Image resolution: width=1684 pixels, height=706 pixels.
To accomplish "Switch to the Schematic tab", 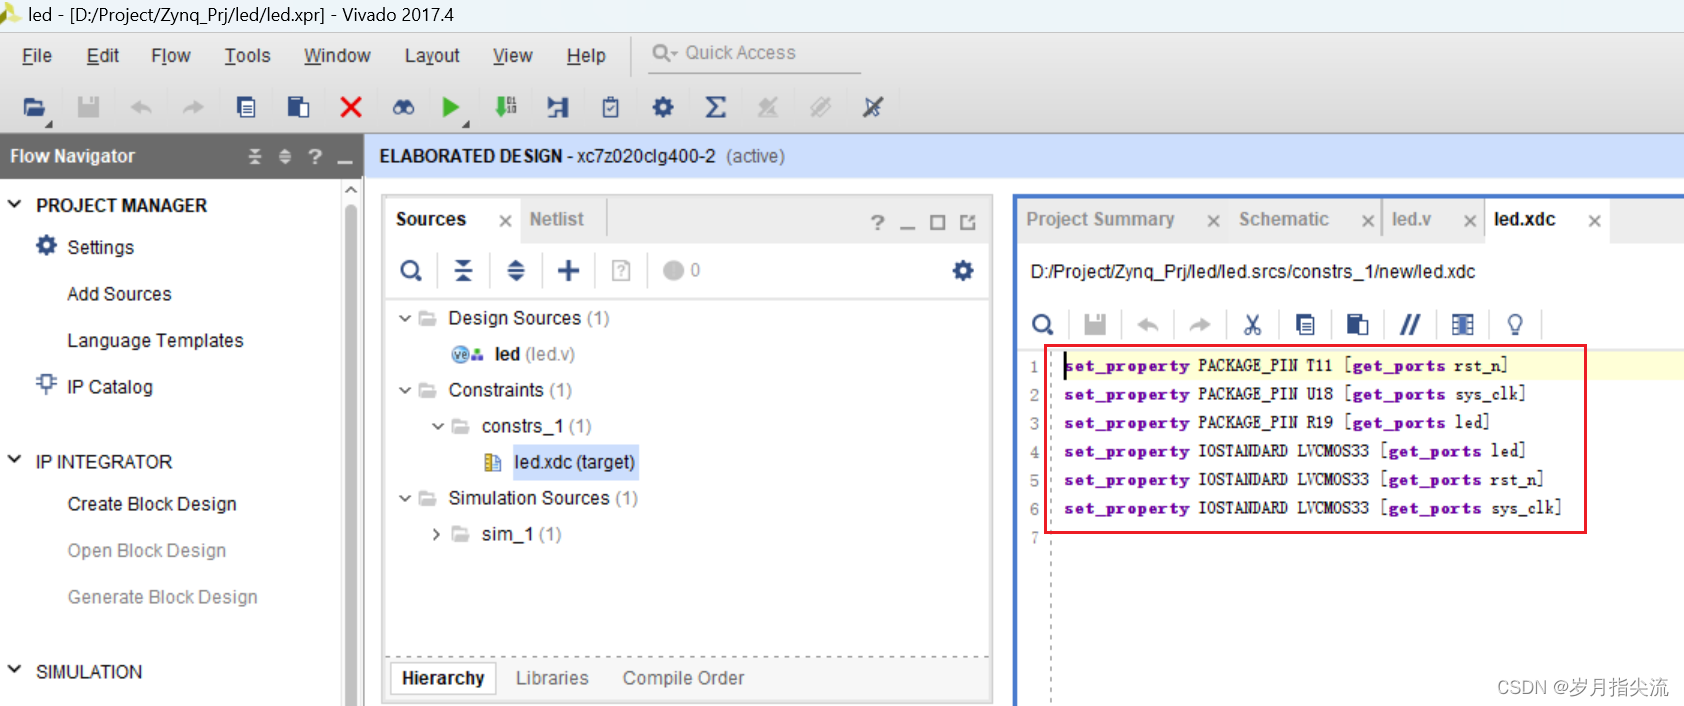I will [x=1284, y=219].
